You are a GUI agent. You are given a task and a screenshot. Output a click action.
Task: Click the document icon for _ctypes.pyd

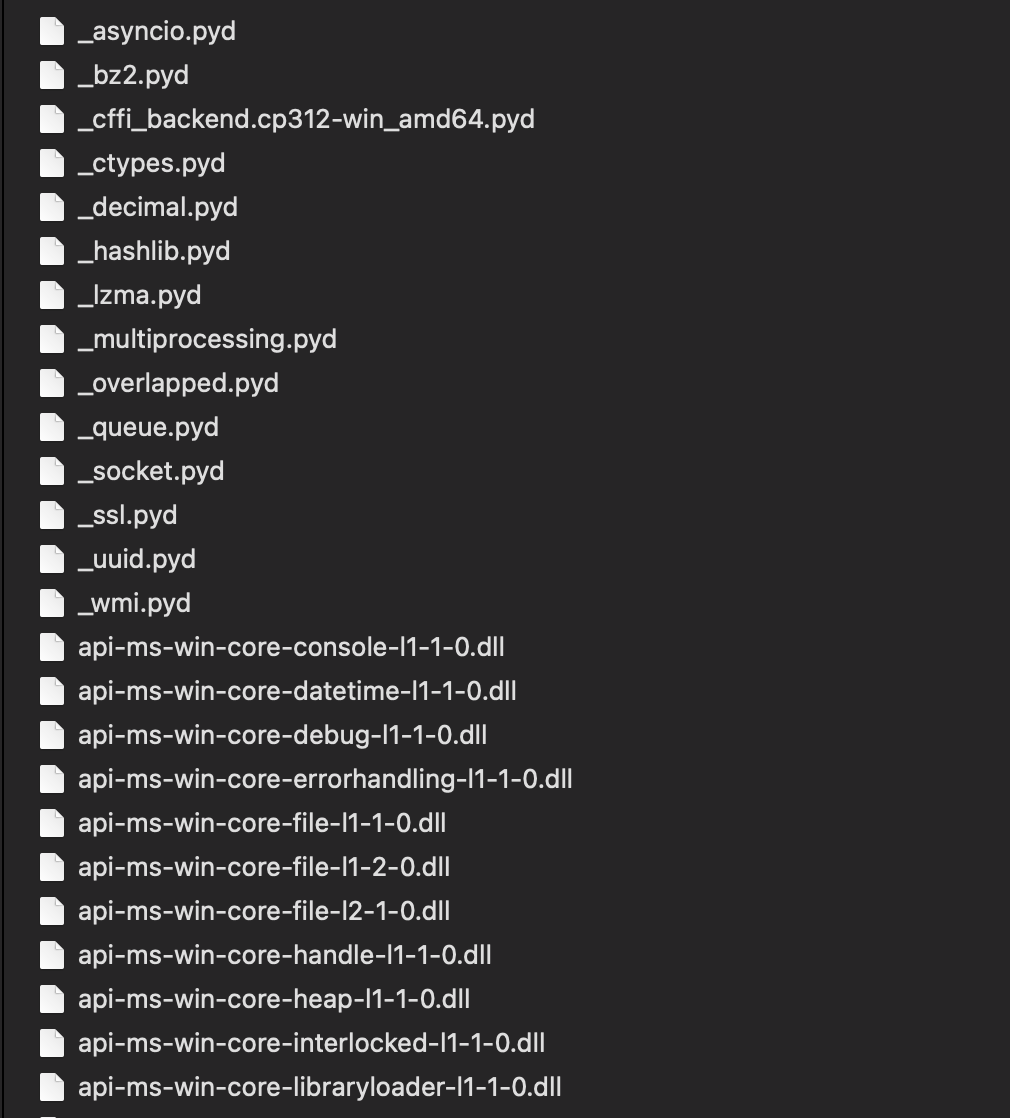pyautogui.click(x=52, y=163)
